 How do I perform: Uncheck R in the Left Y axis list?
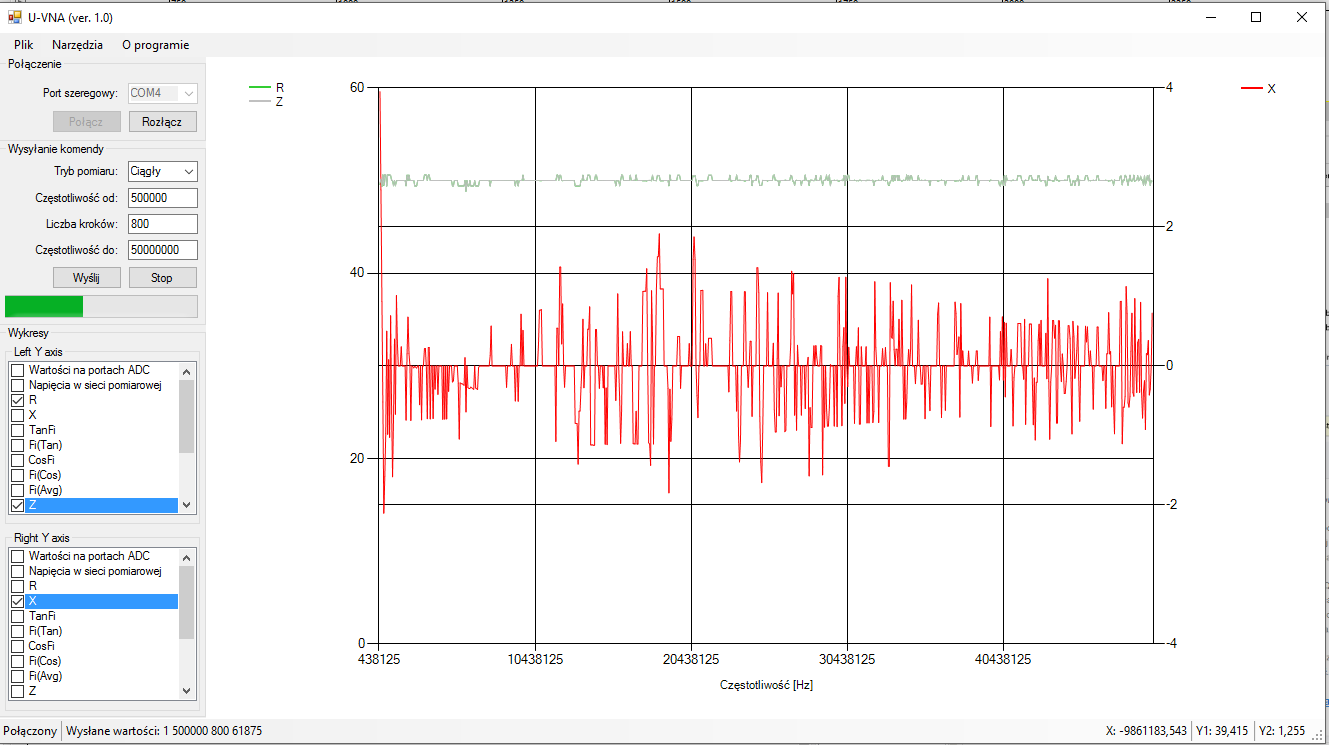(17, 400)
